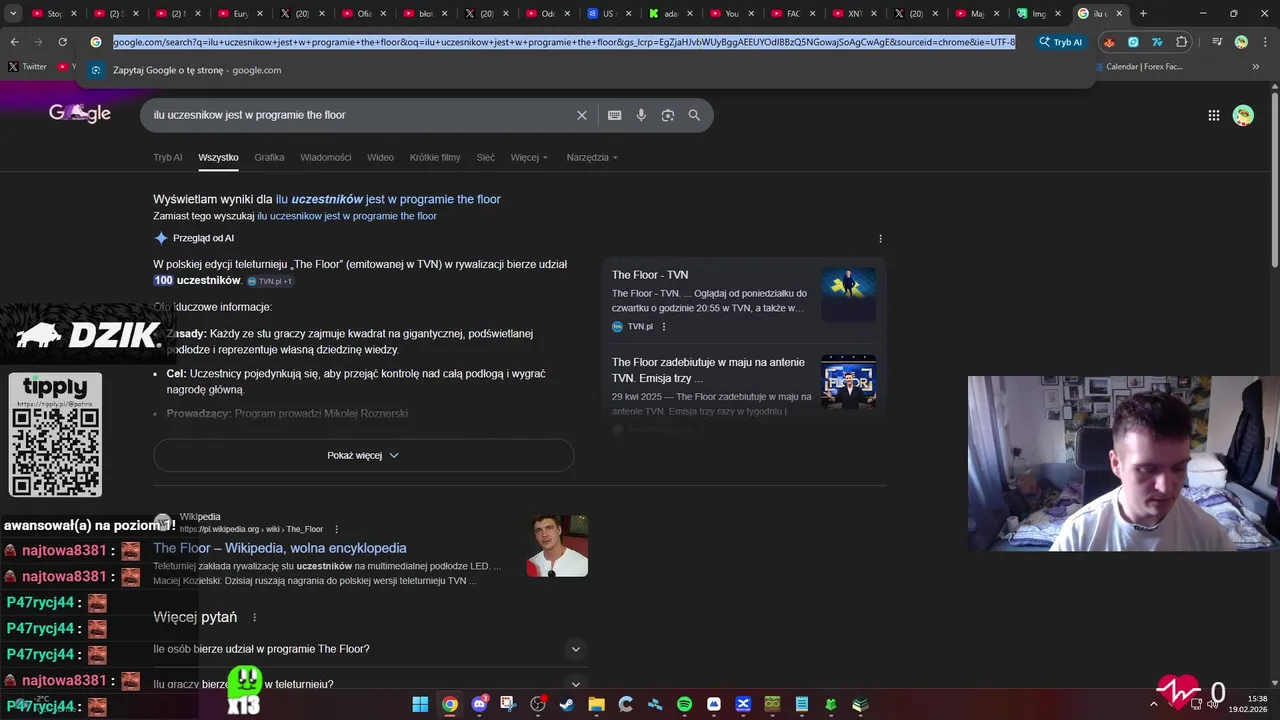
Task: Expand AI overview with Pokaż więcej
Action: point(363,455)
